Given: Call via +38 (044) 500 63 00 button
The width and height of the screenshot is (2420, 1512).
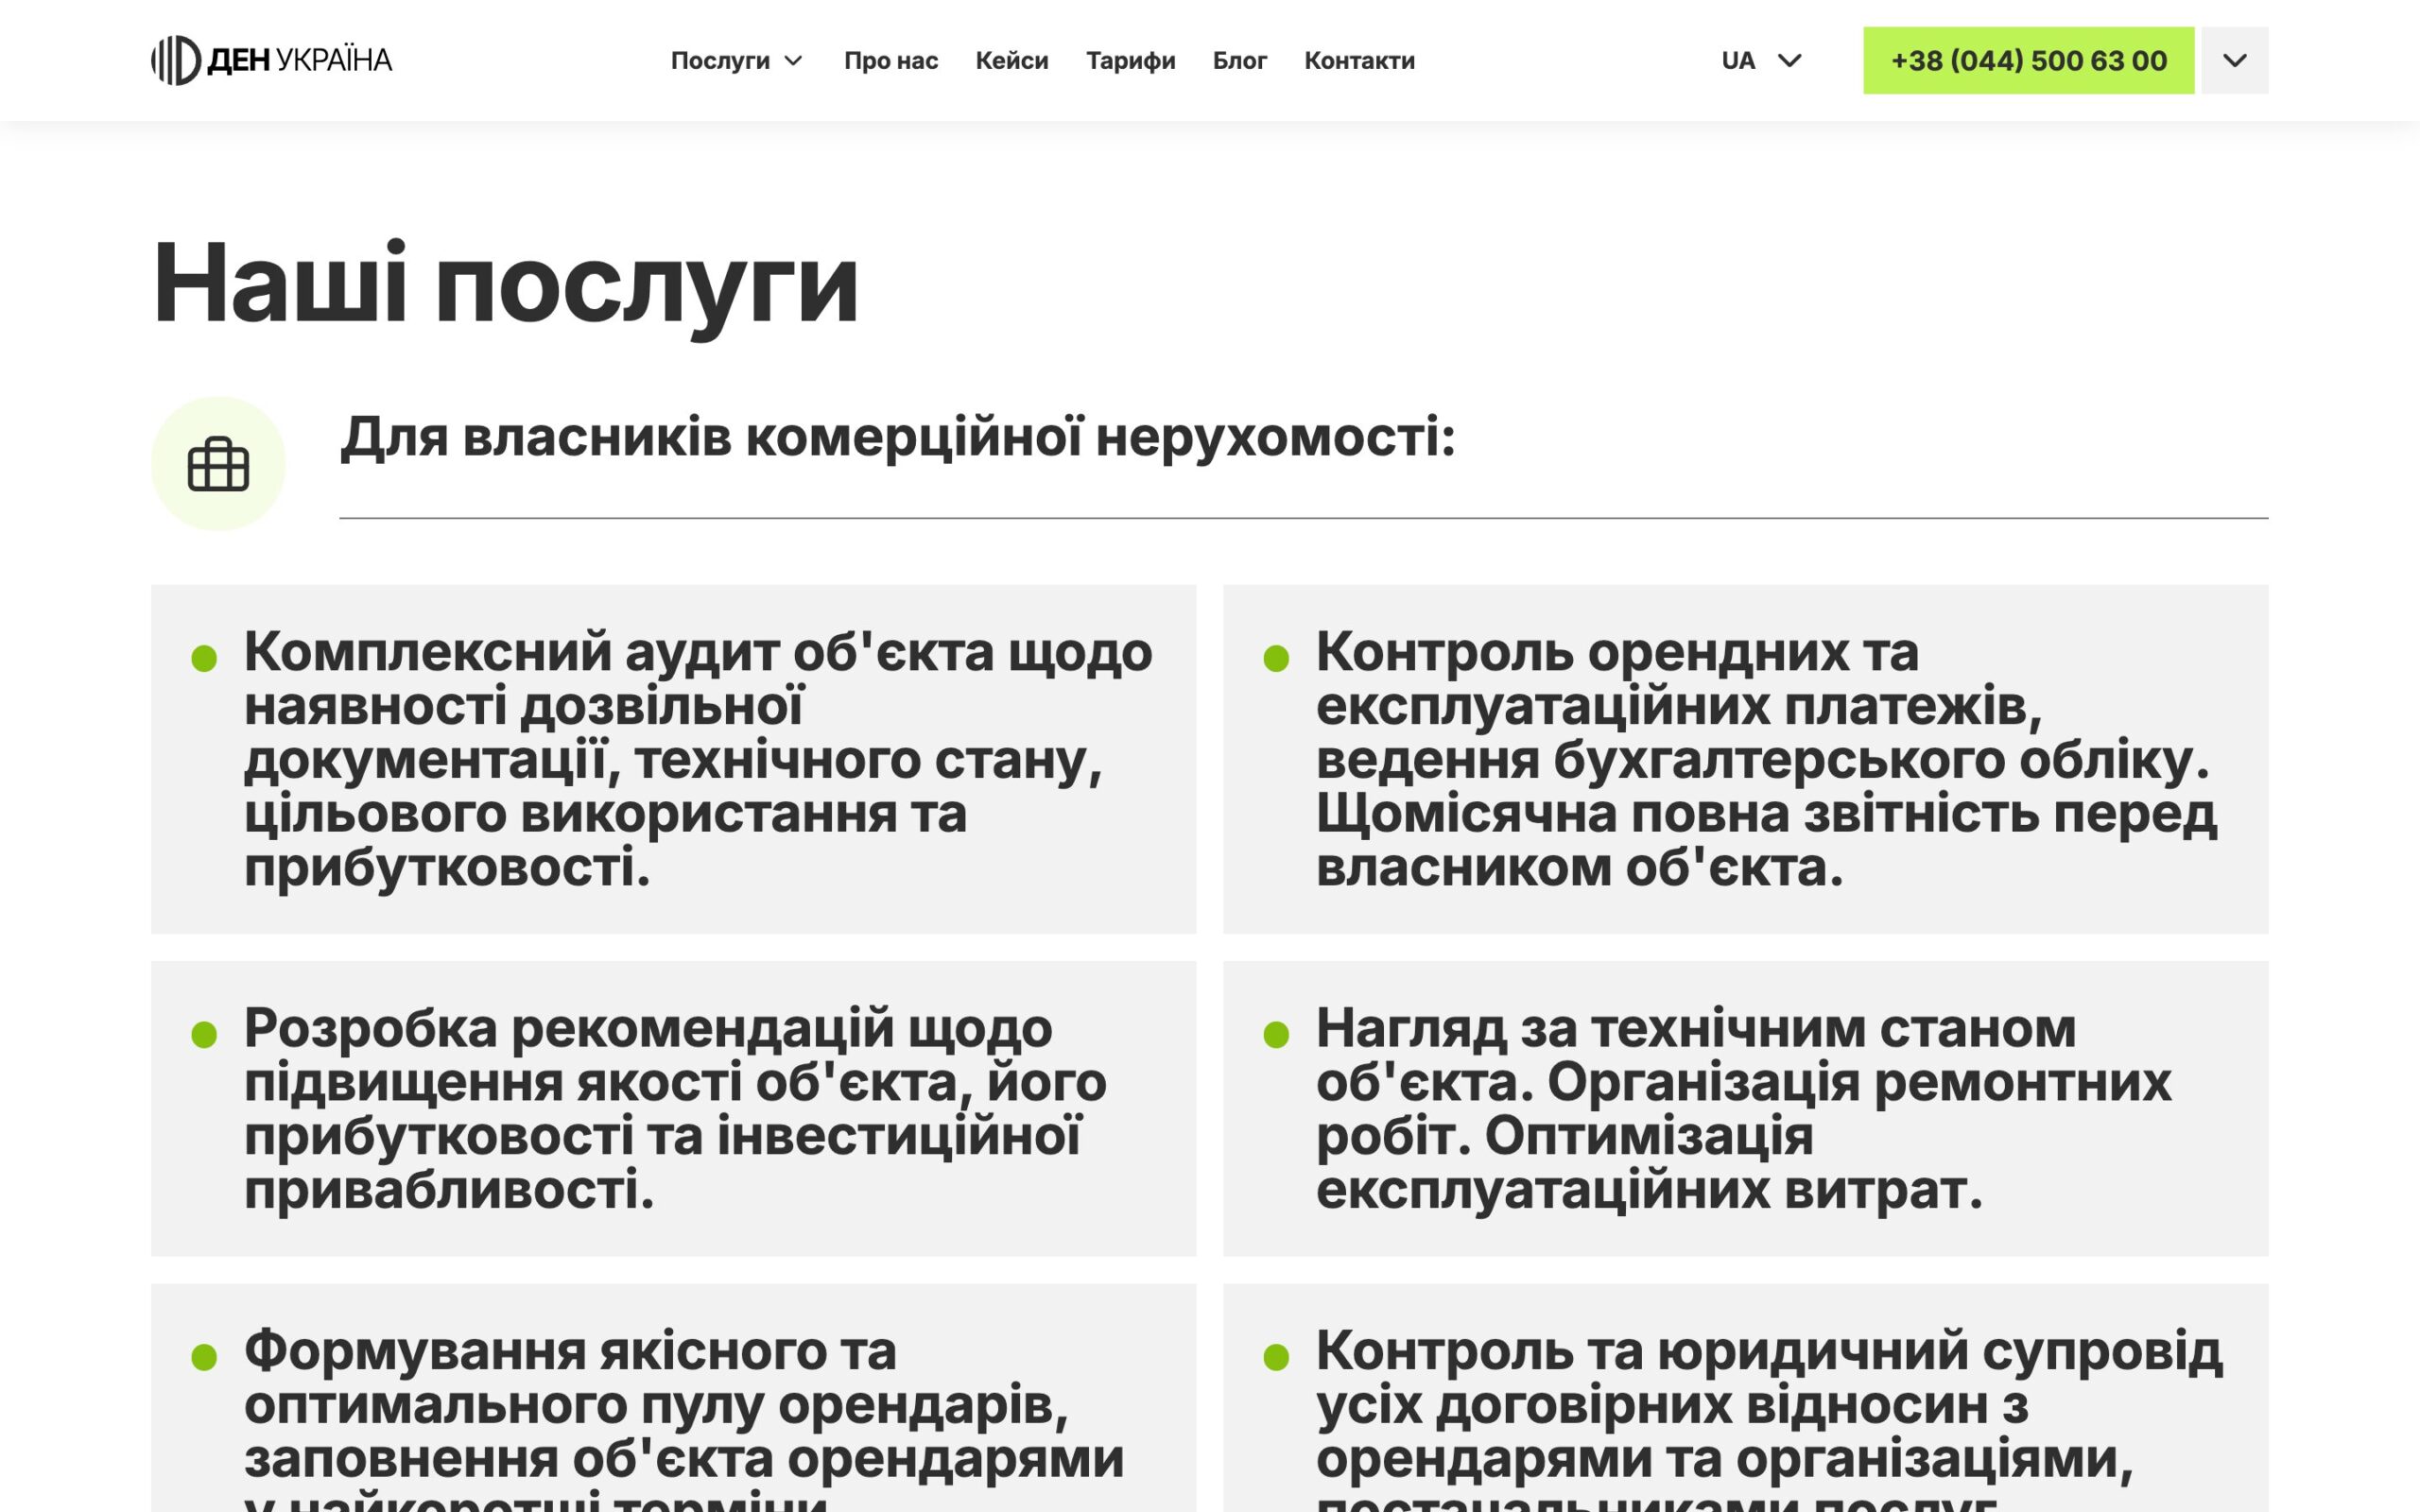Looking at the screenshot, I should 2028,61.
